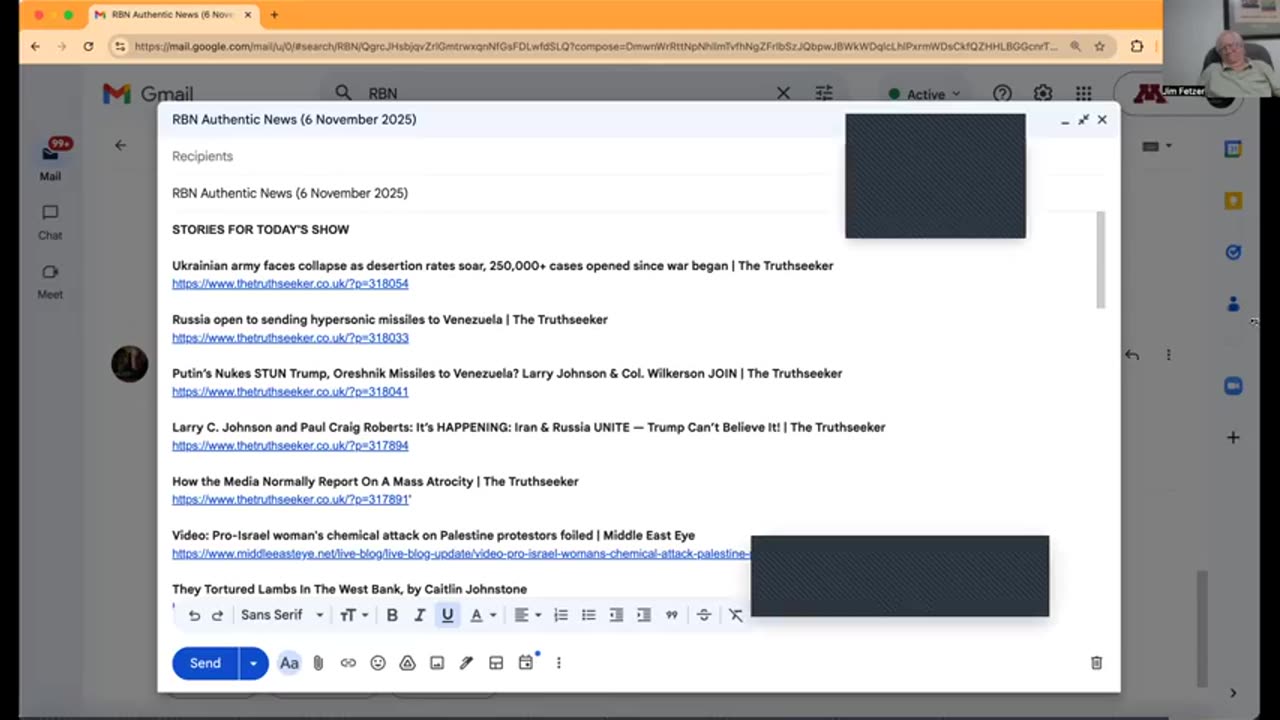This screenshot has width=1280, height=720.
Task: Open the Sans Serif font dropdown
Action: (x=282, y=615)
